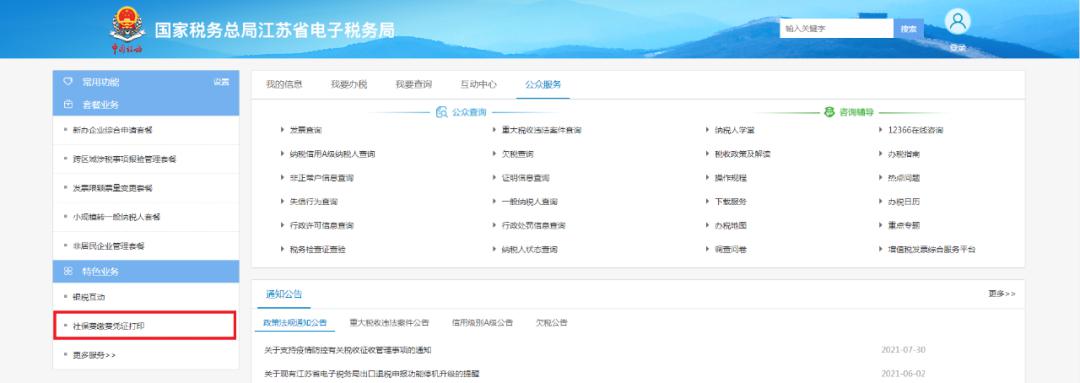The image size is (1080, 383).
Task: Click 设置 in the 常用功能 header
Action: 221,82
